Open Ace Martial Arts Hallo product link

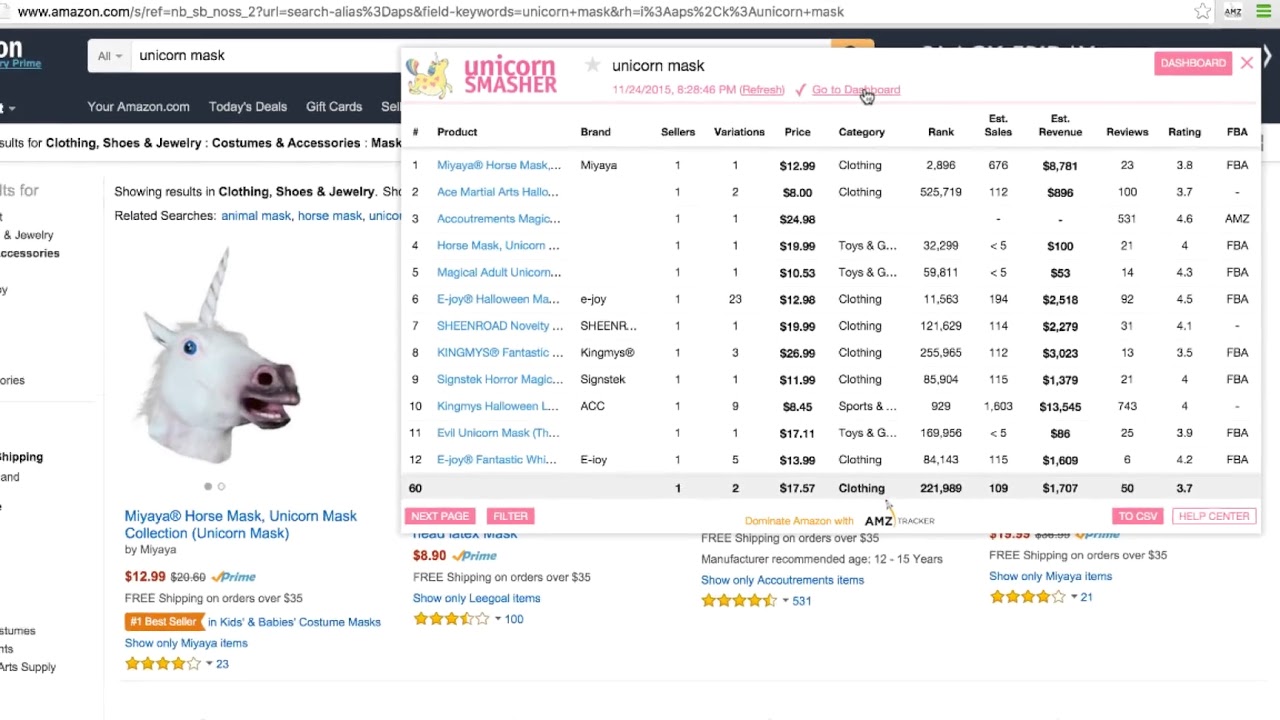pos(497,192)
